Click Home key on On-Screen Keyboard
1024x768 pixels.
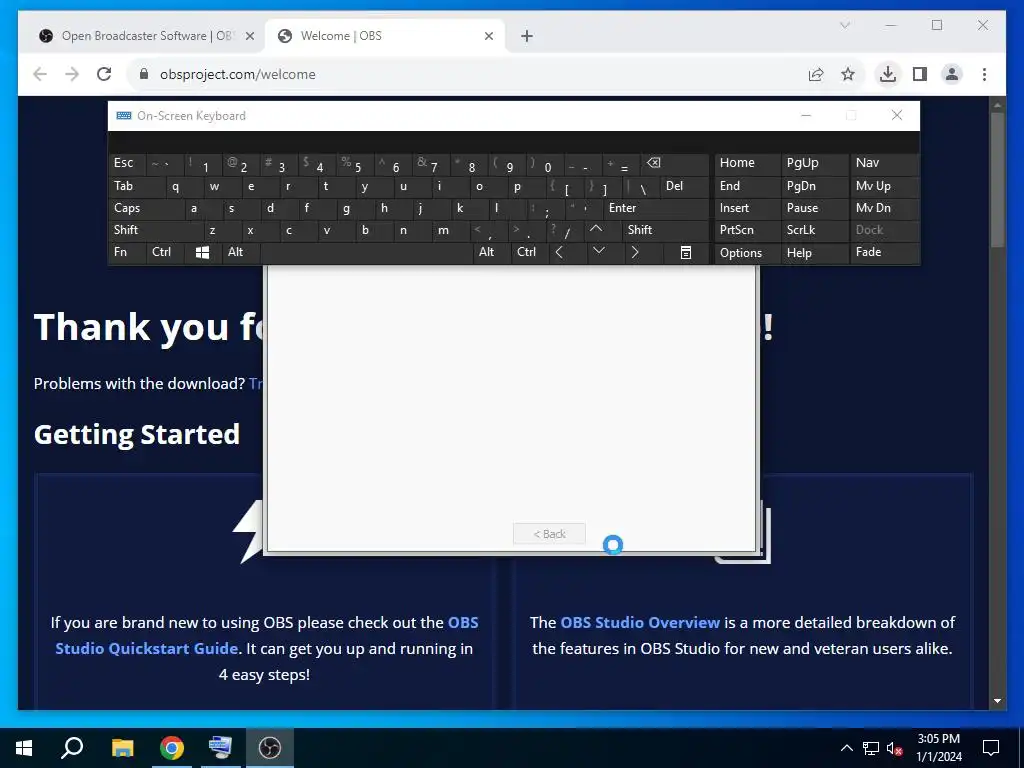(x=747, y=164)
